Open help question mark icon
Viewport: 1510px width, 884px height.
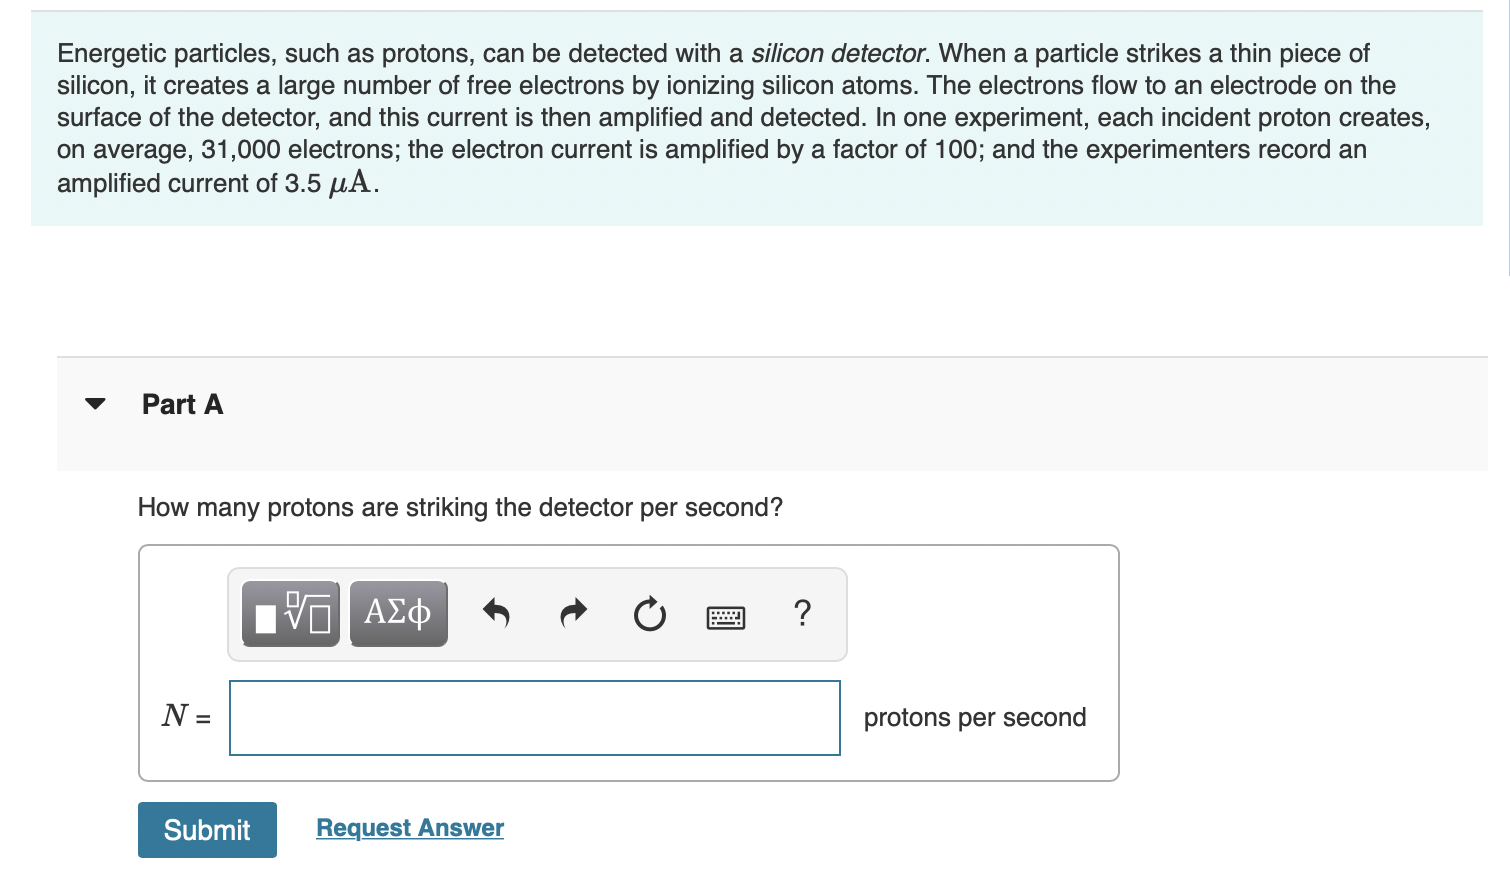(x=802, y=613)
